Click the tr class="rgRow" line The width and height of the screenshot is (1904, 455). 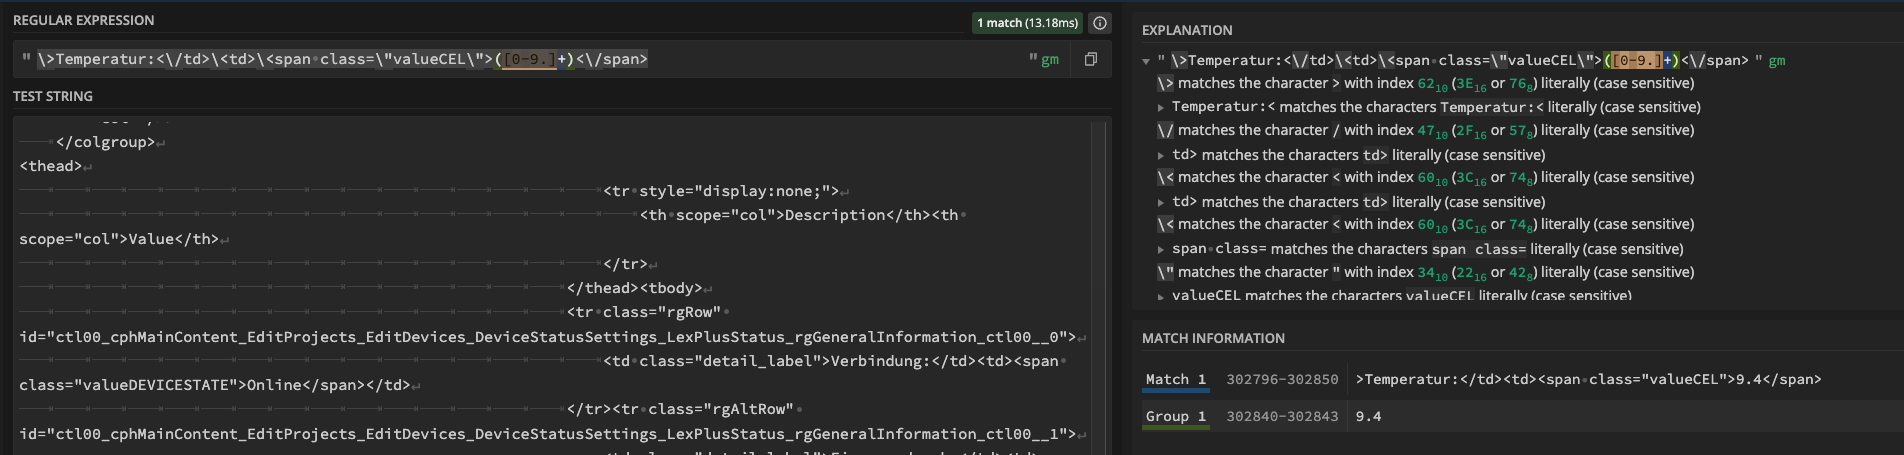coord(643,312)
